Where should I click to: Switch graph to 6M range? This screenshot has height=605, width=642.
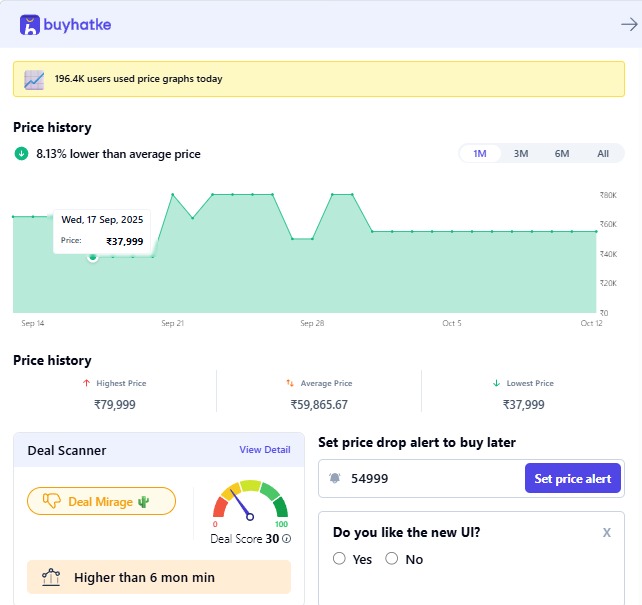[x=562, y=154]
